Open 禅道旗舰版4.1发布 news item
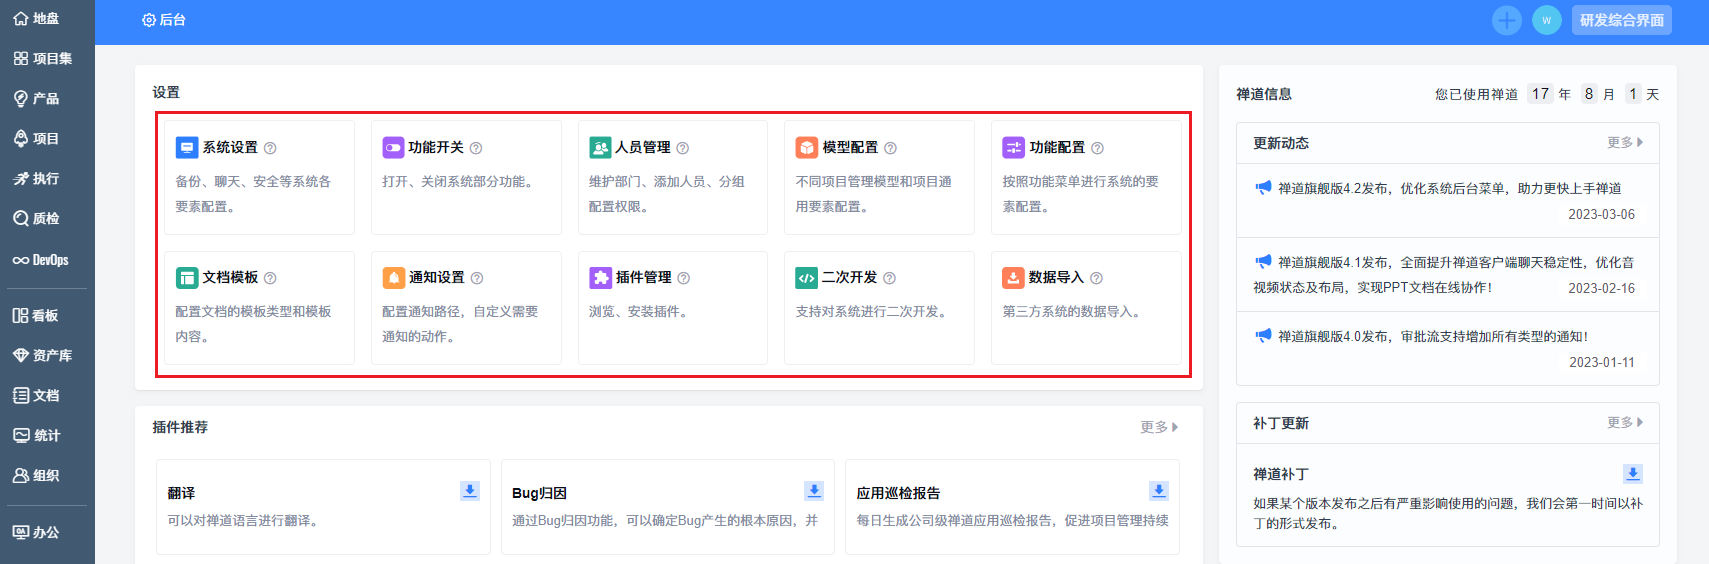1709x564 pixels. (x=1444, y=275)
